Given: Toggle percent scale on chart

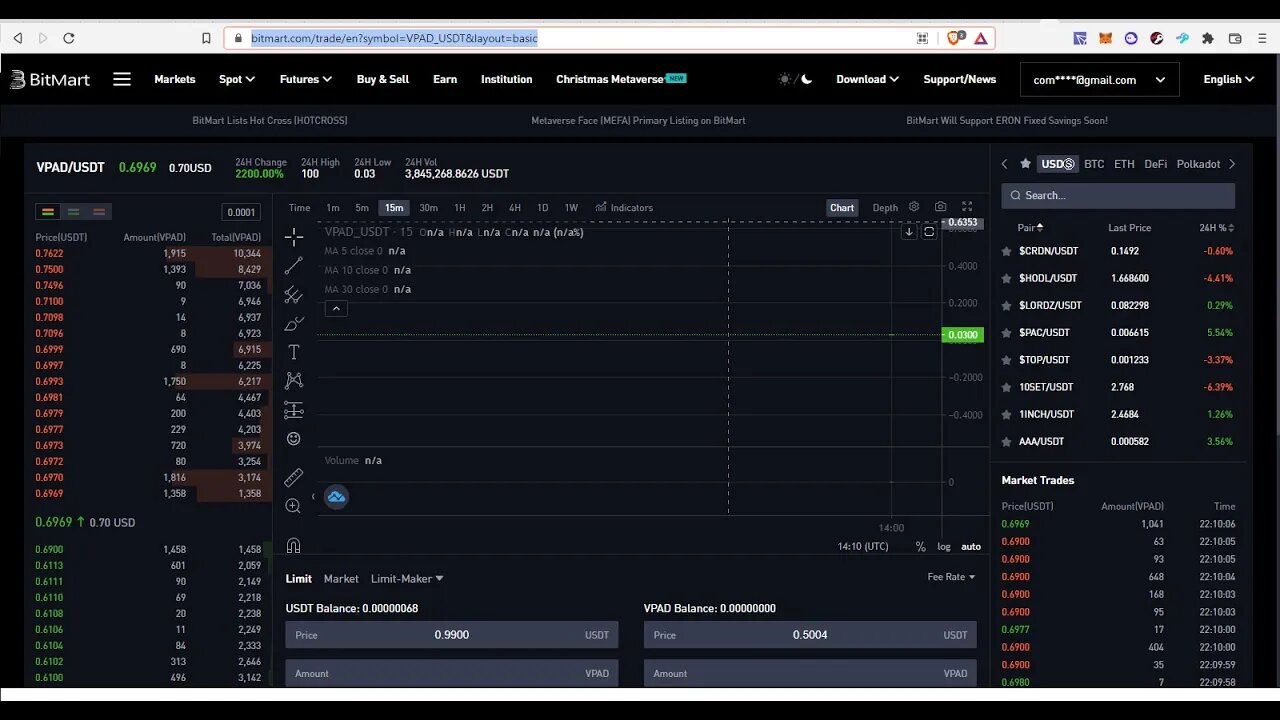Looking at the screenshot, I should [x=921, y=546].
